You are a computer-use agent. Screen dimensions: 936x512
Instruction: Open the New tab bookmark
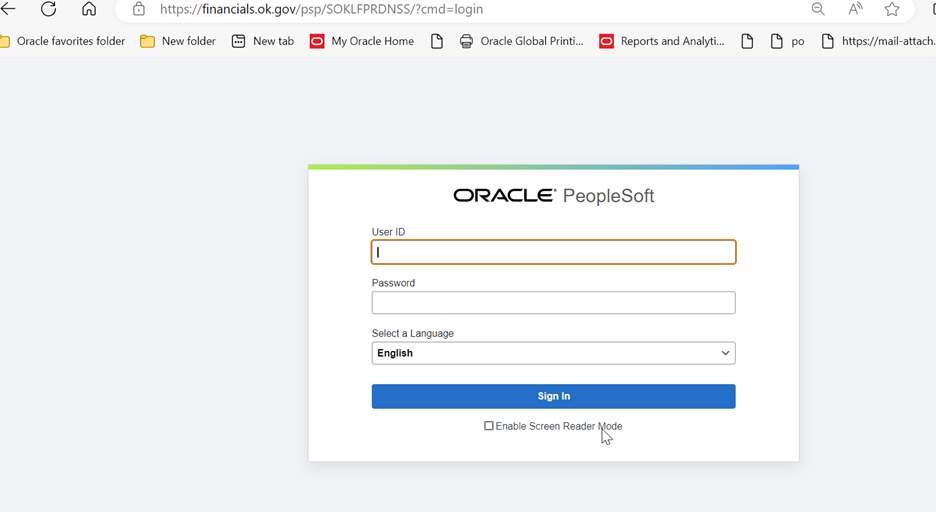pyautogui.click(x=263, y=41)
